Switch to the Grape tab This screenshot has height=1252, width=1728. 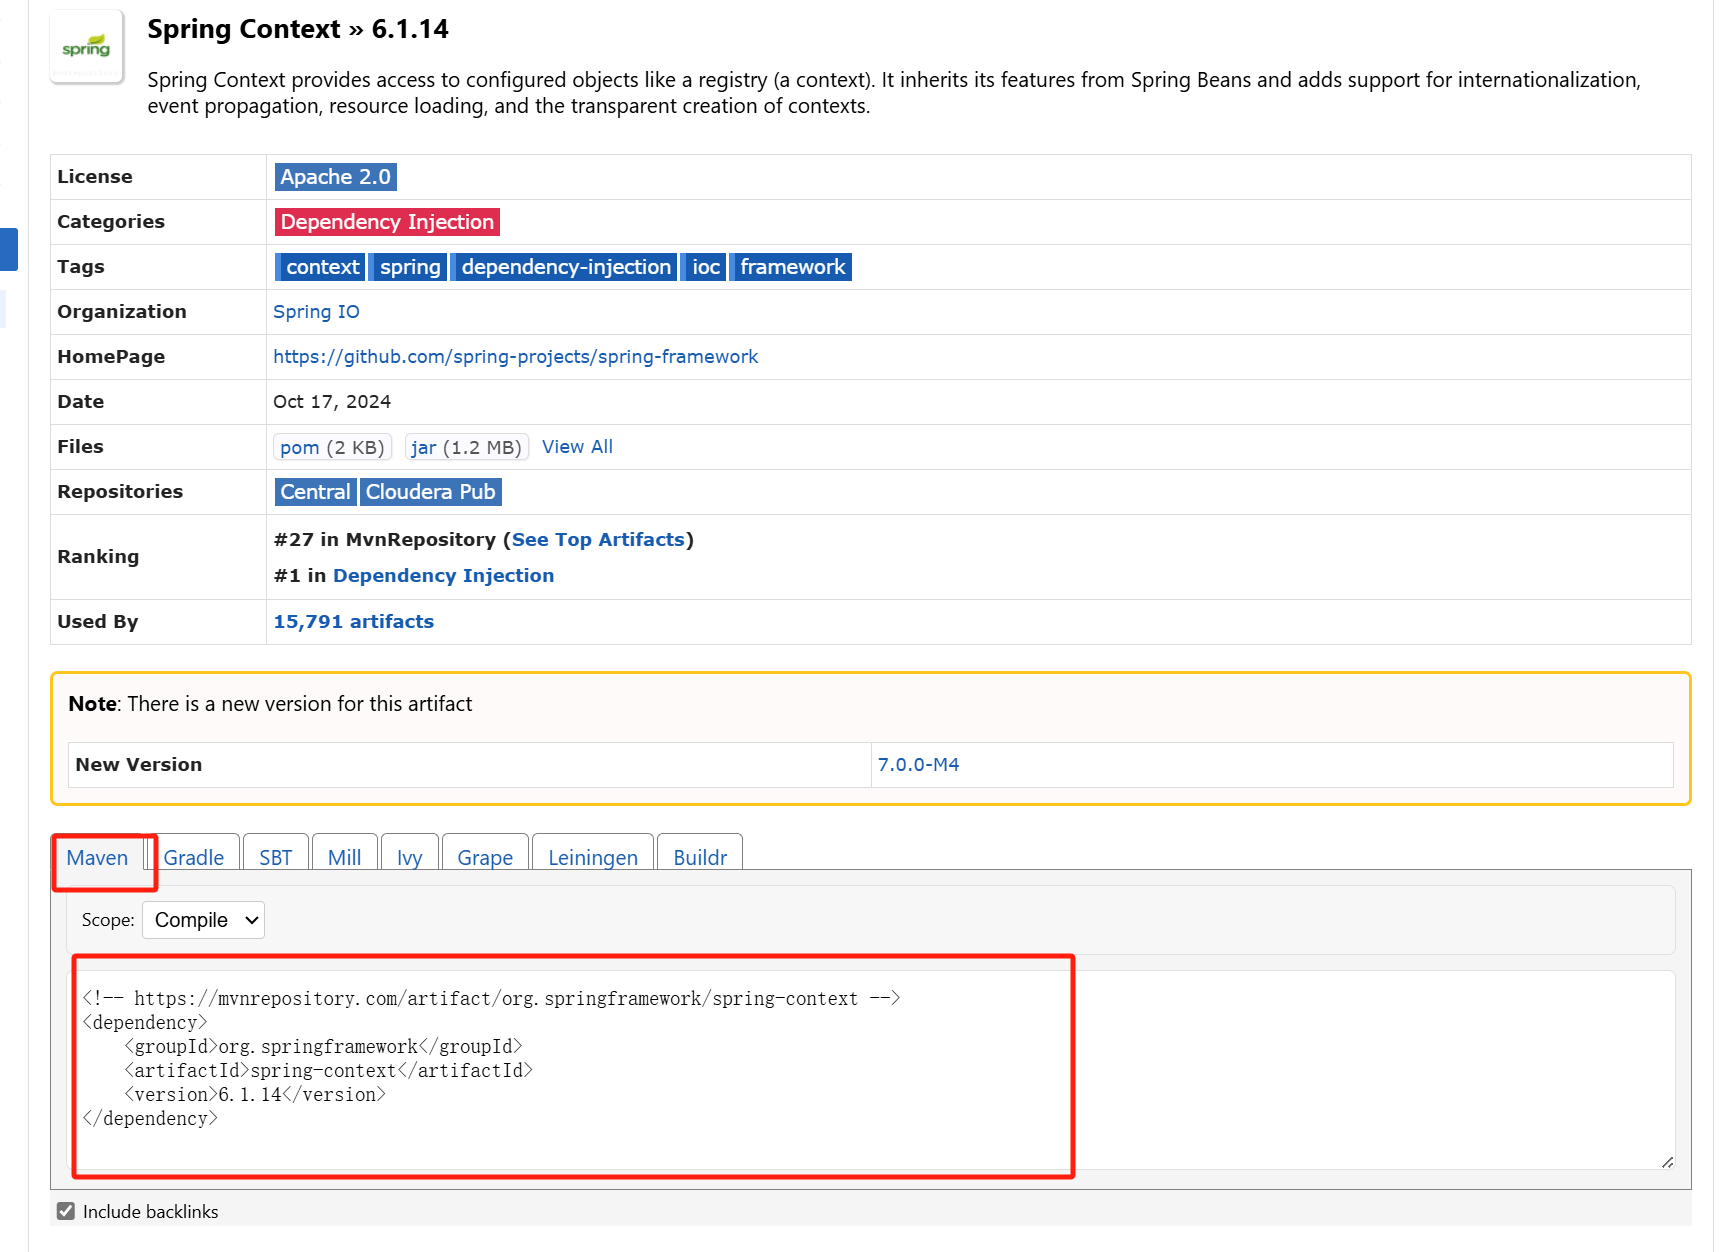coord(485,858)
